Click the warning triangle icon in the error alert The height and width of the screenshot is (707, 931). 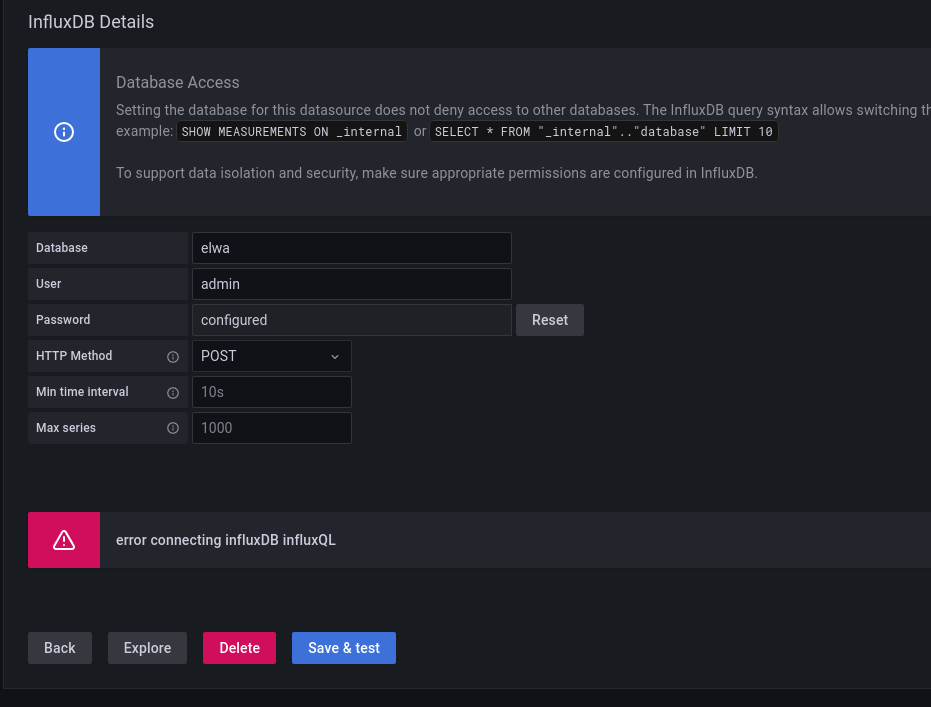click(x=64, y=540)
